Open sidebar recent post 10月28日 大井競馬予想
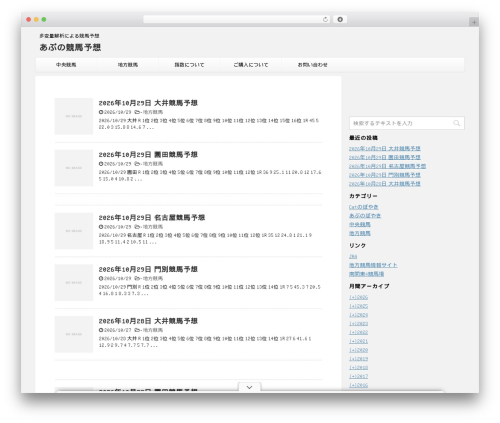This screenshot has height=423, width=500. coord(385,184)
